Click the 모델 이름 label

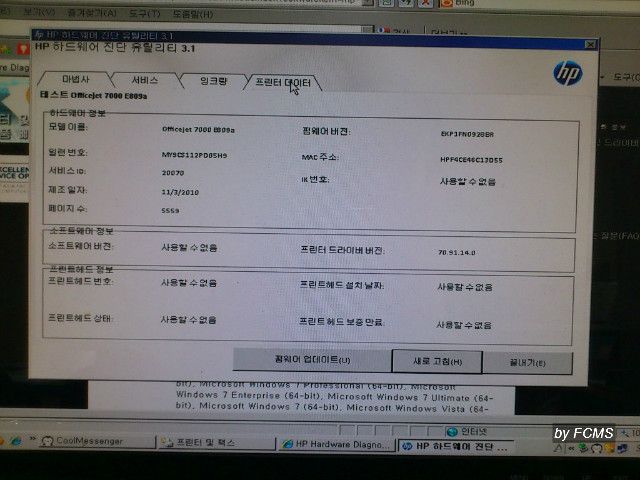pyautogui.click(x=68, y=127)
